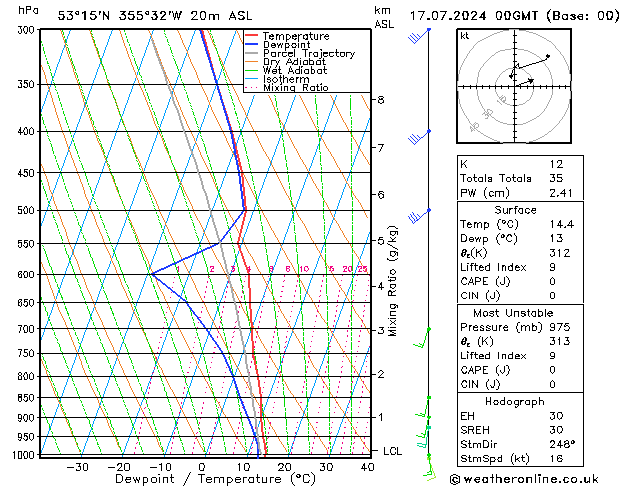Click the date '17.07.2024 00GMT (Base: 00)'
The image size is (629, 486).
tap(514, 16)
